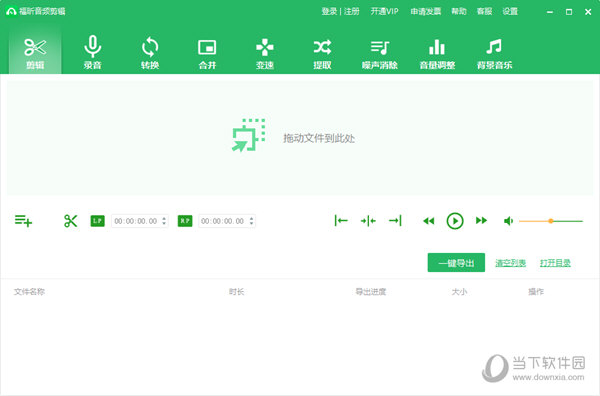600x396 pixels.
Task: Click the 大小 size column header
Action: coord(459,292)
